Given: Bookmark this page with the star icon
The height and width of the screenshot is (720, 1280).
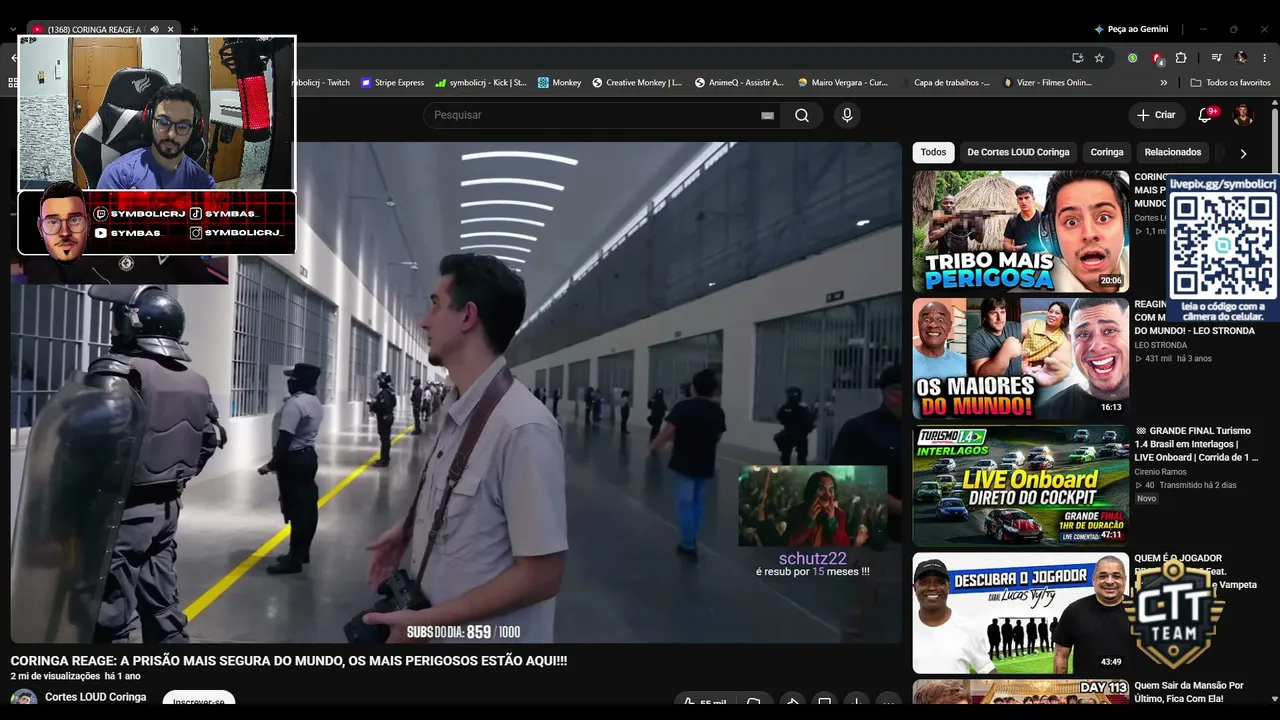Looking at the screenshot, I should (x=1099, y=58).
